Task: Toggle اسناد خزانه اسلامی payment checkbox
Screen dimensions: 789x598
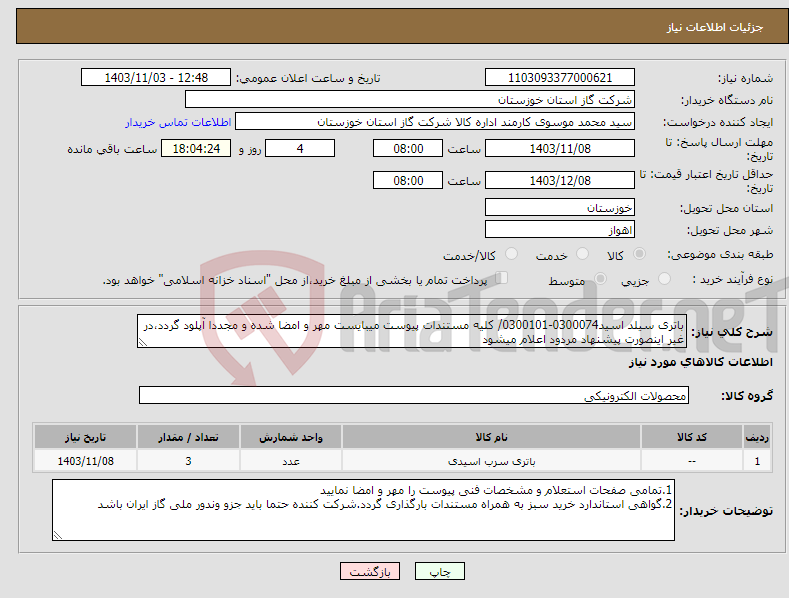Action: (501, 278)
